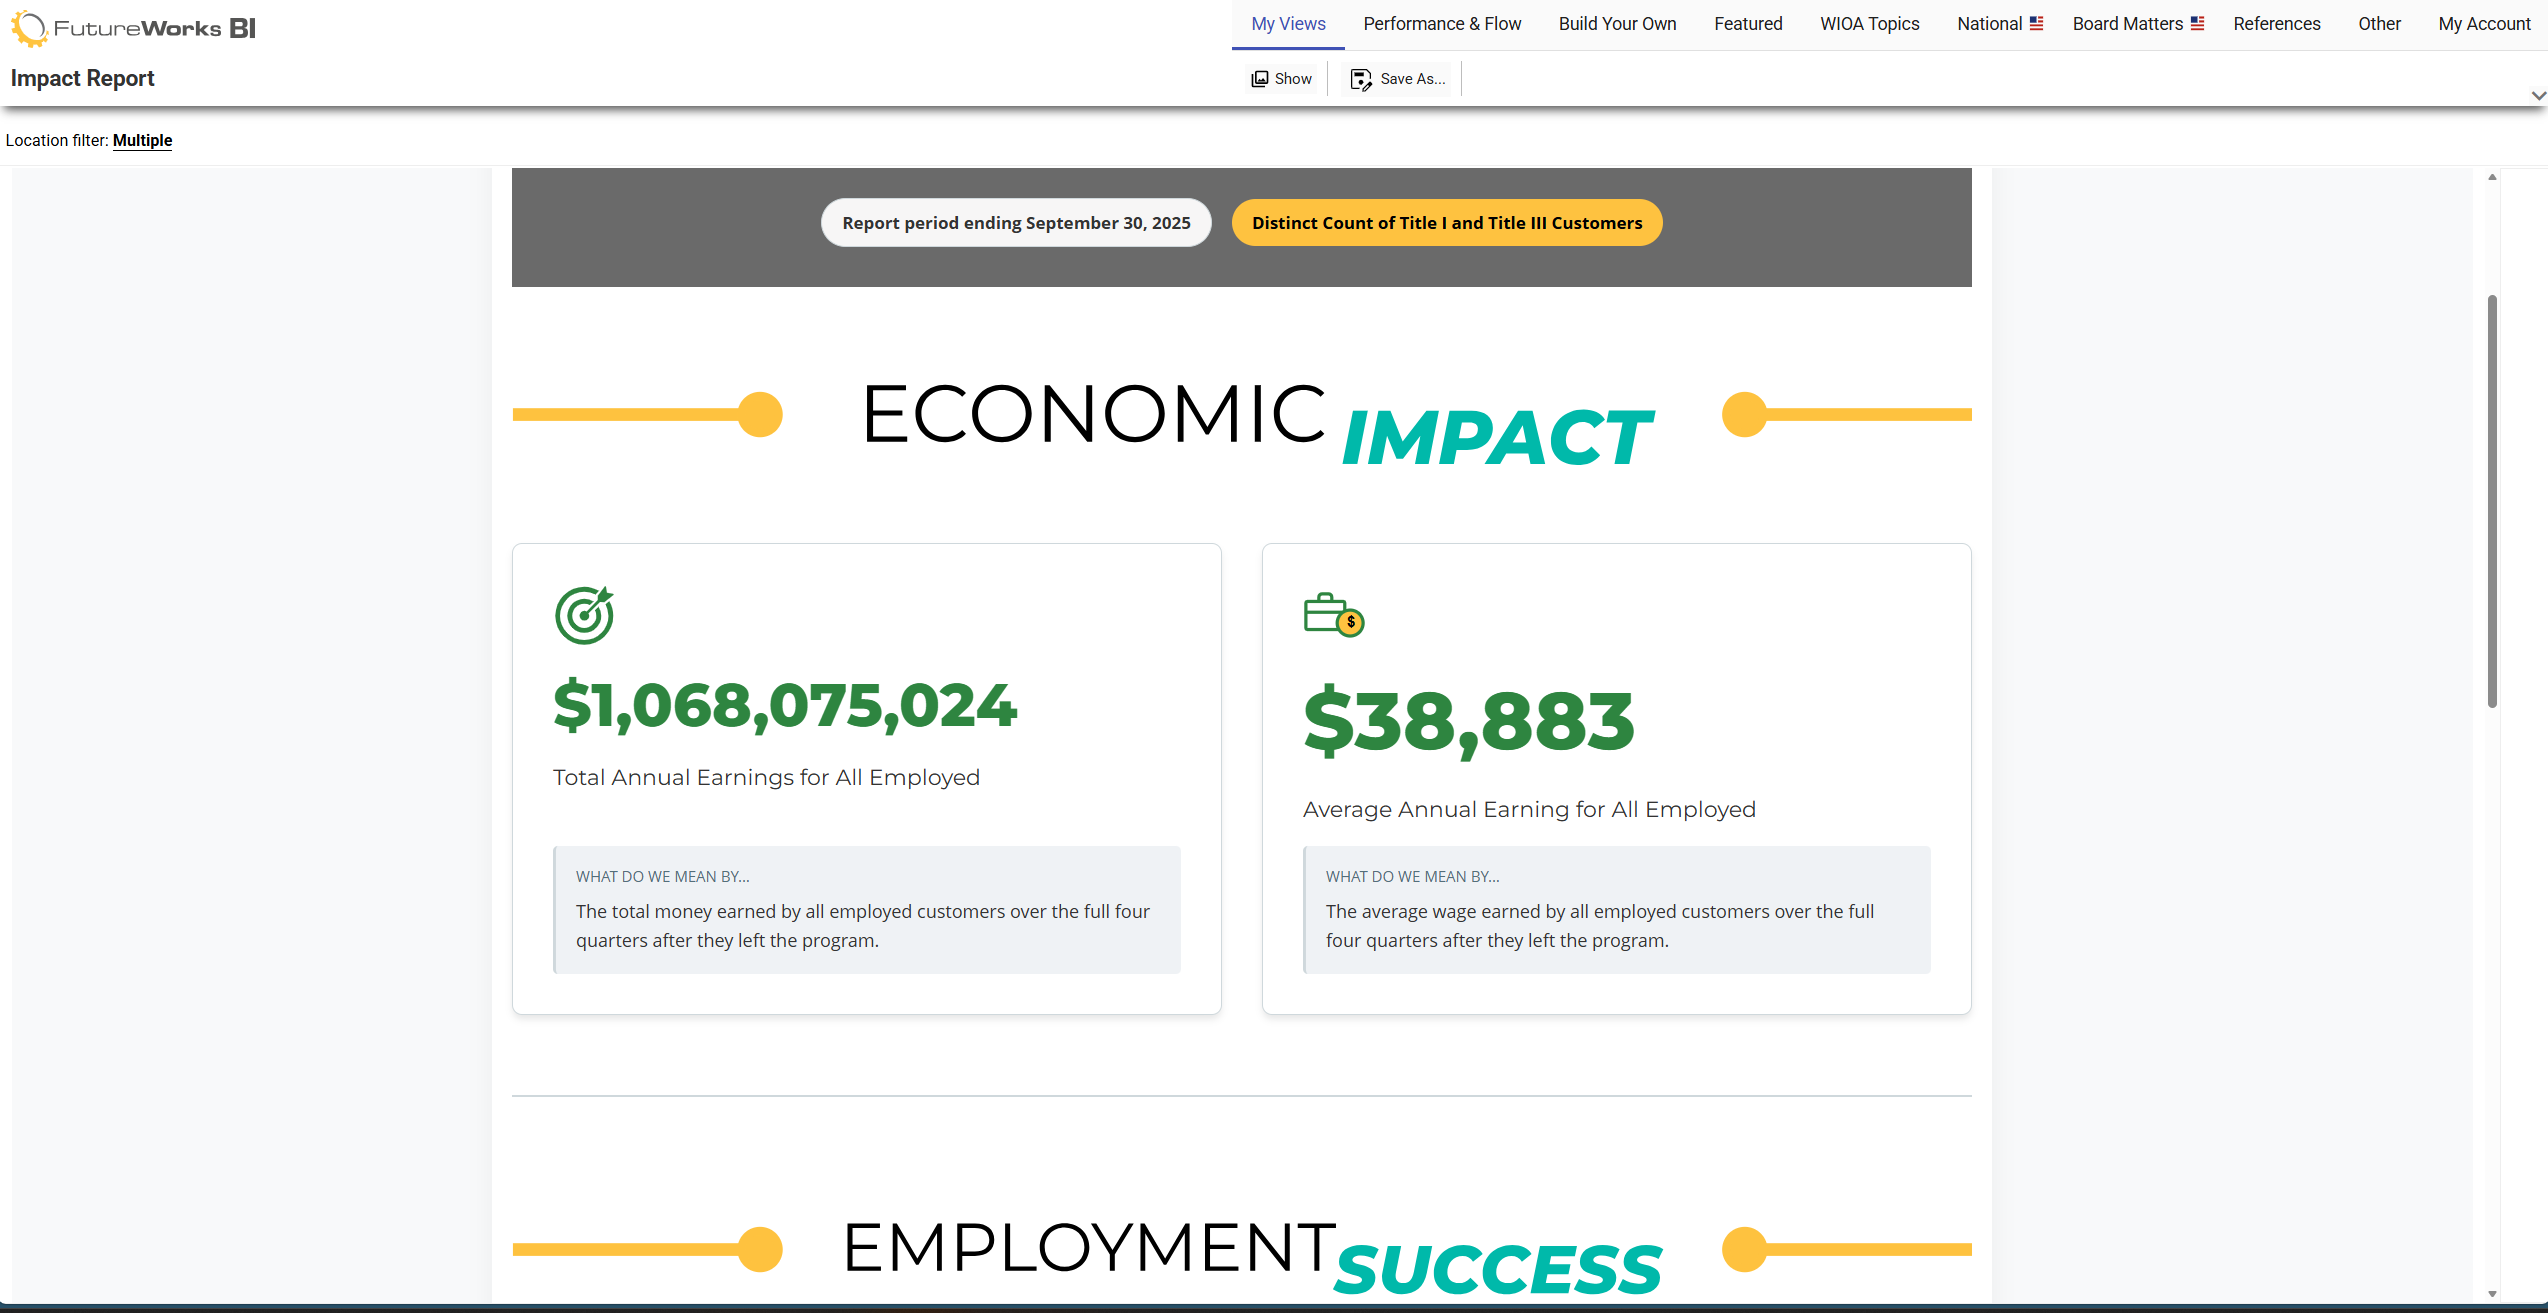
Task: Click the briefcase with dollar icon
Action: point(1334,615)
